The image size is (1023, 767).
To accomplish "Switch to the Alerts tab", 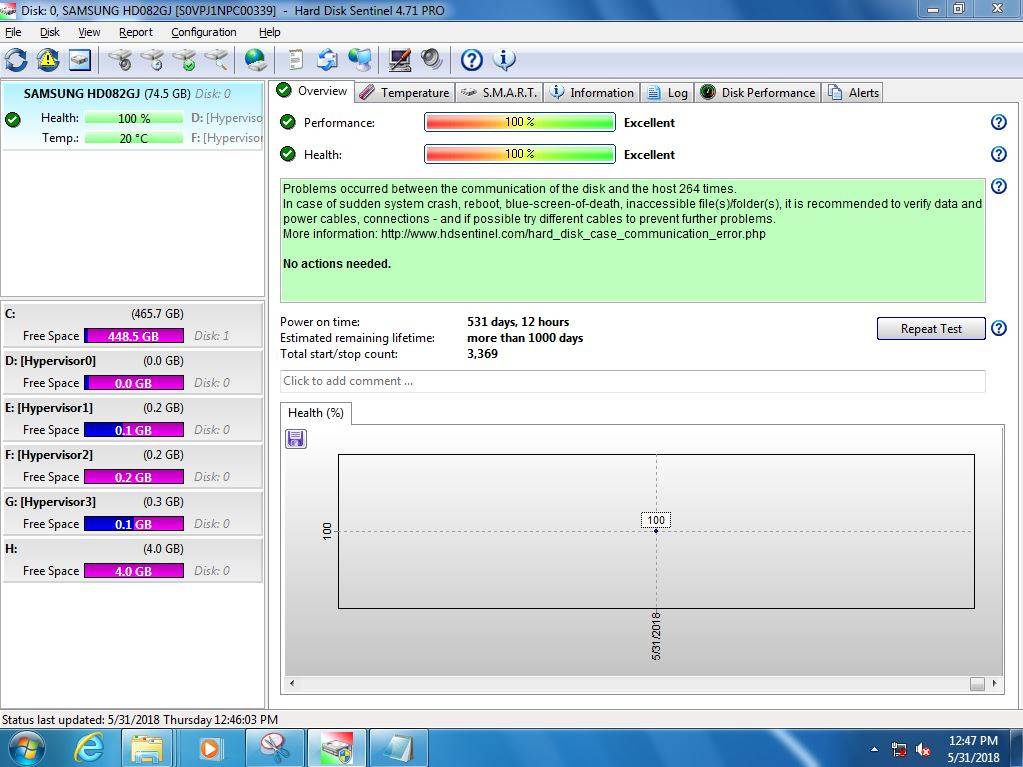I will [x=853, y=93].
